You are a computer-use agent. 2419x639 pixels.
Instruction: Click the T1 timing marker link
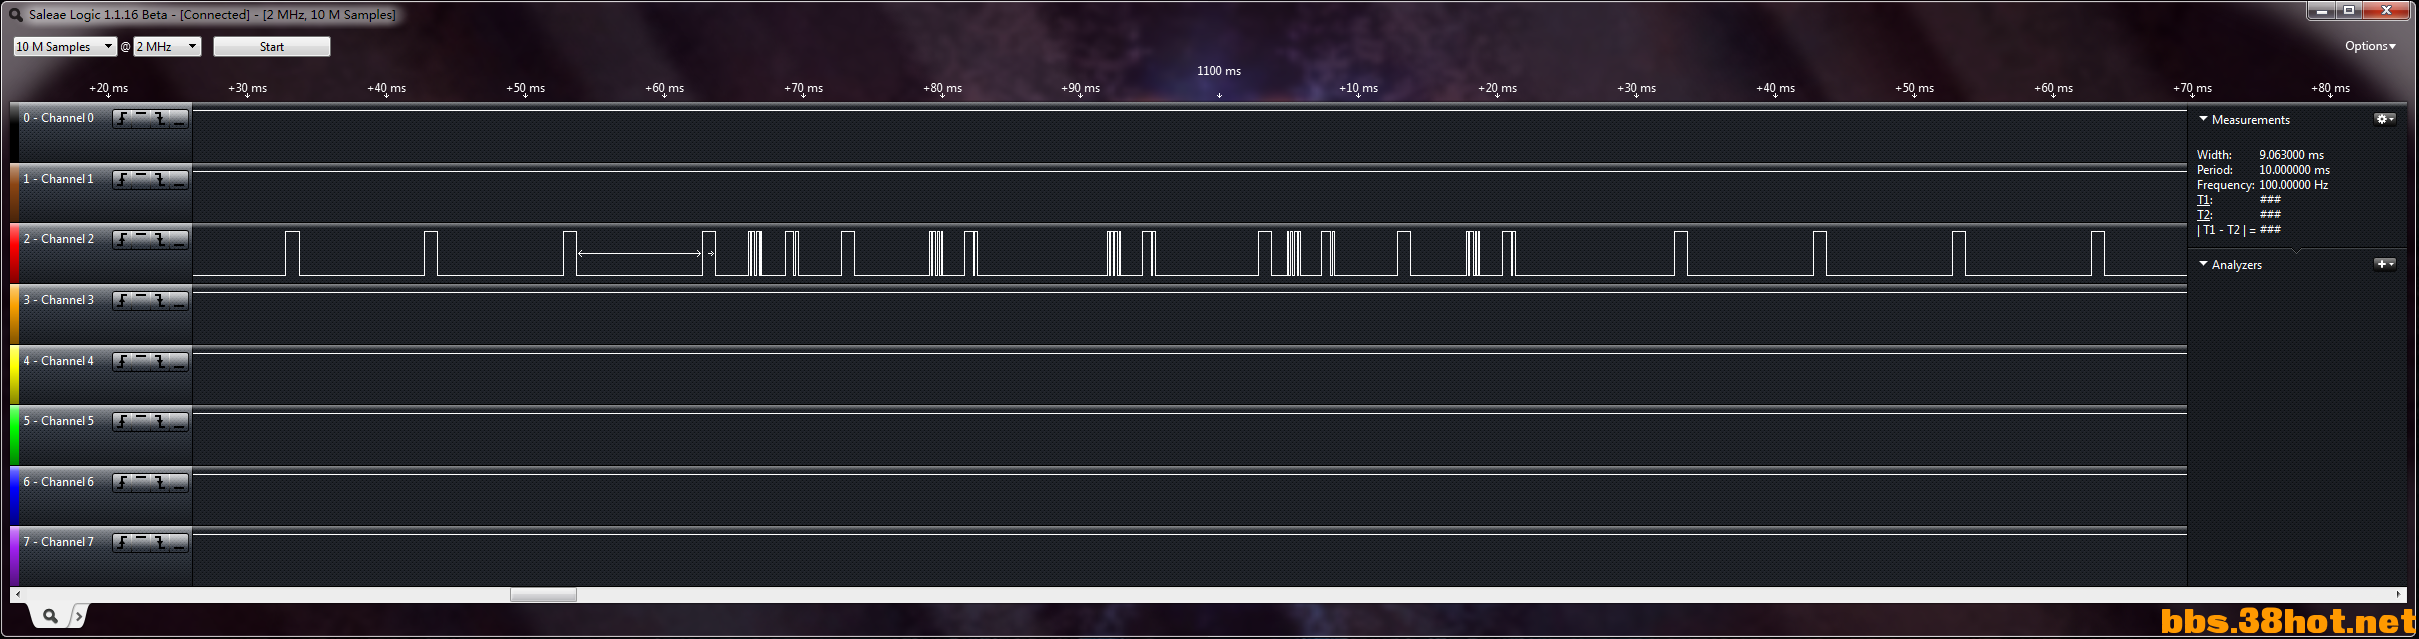tap(2203, 200)
